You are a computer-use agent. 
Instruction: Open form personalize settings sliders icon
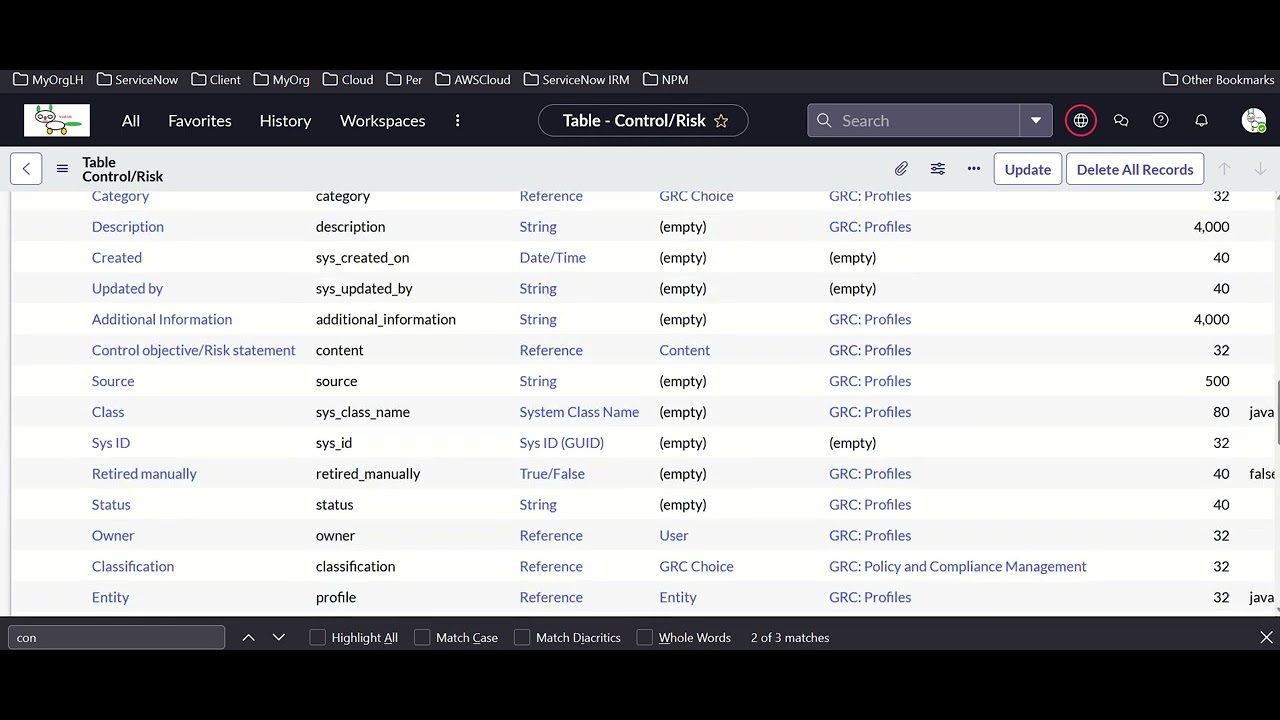(x=938, y=169)
